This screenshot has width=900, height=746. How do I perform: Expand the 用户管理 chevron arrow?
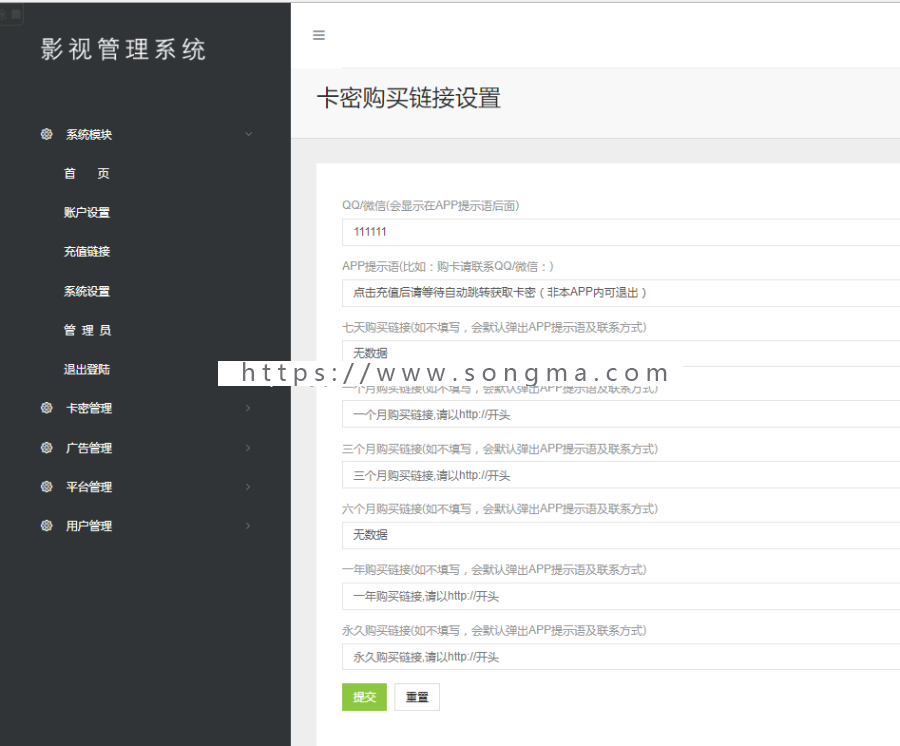pyautogui.click(x=249, y=526)
